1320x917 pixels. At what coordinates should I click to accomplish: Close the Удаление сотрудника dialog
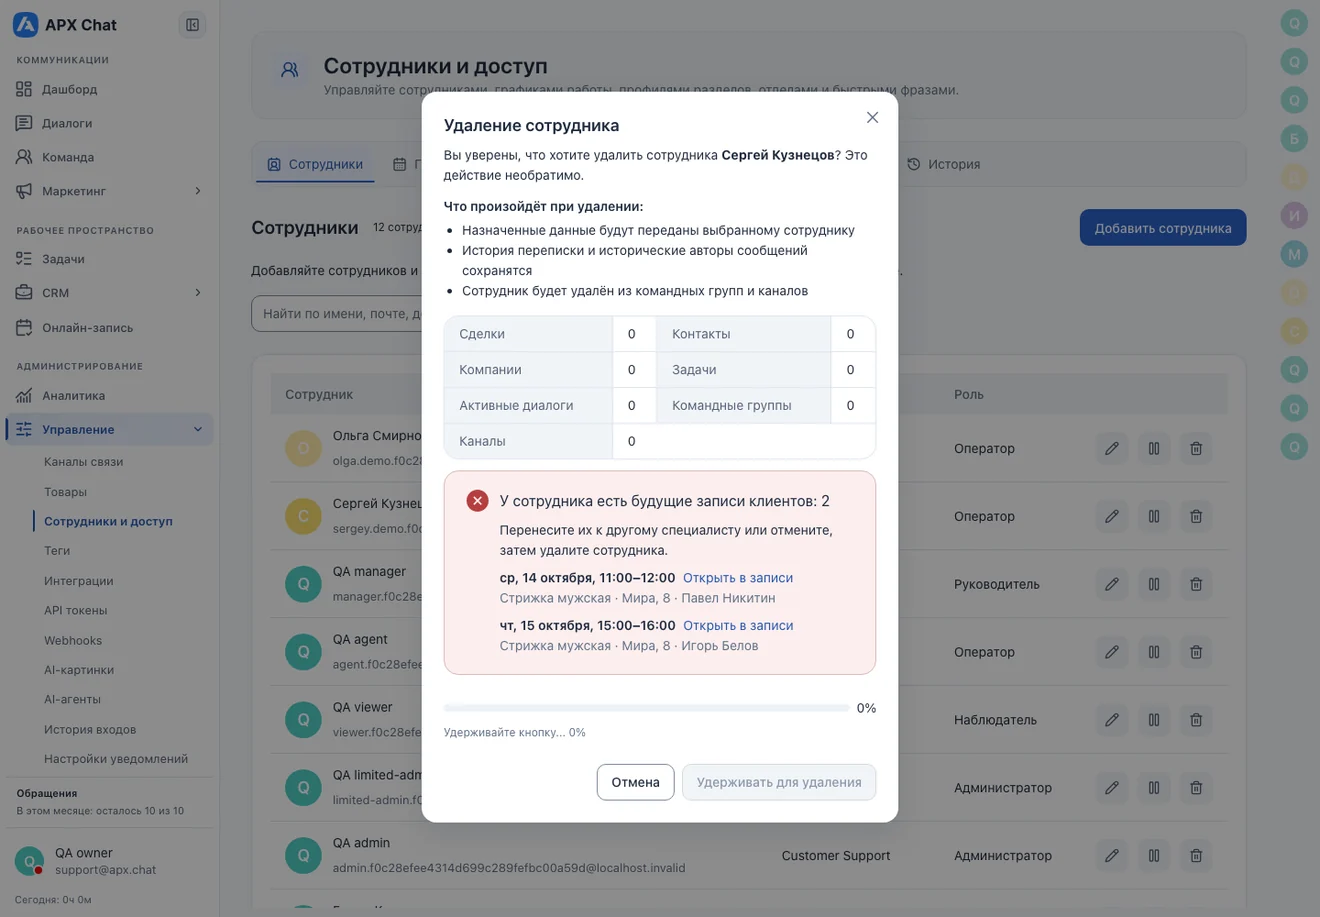872,118
